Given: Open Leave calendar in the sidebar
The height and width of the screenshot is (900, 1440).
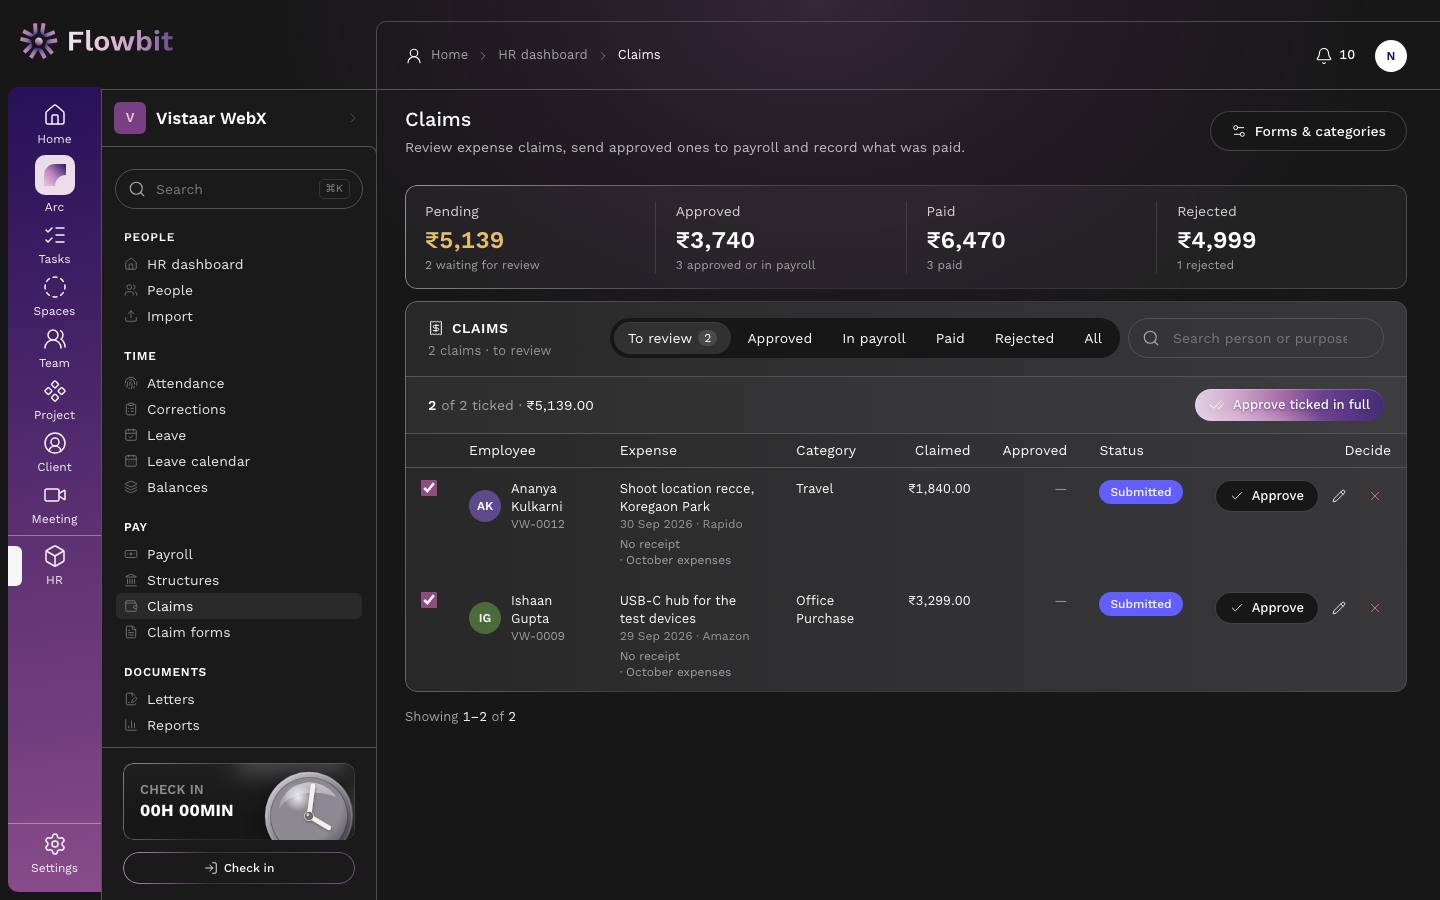Looking at the screenshot, I should (x=239, y=461).
